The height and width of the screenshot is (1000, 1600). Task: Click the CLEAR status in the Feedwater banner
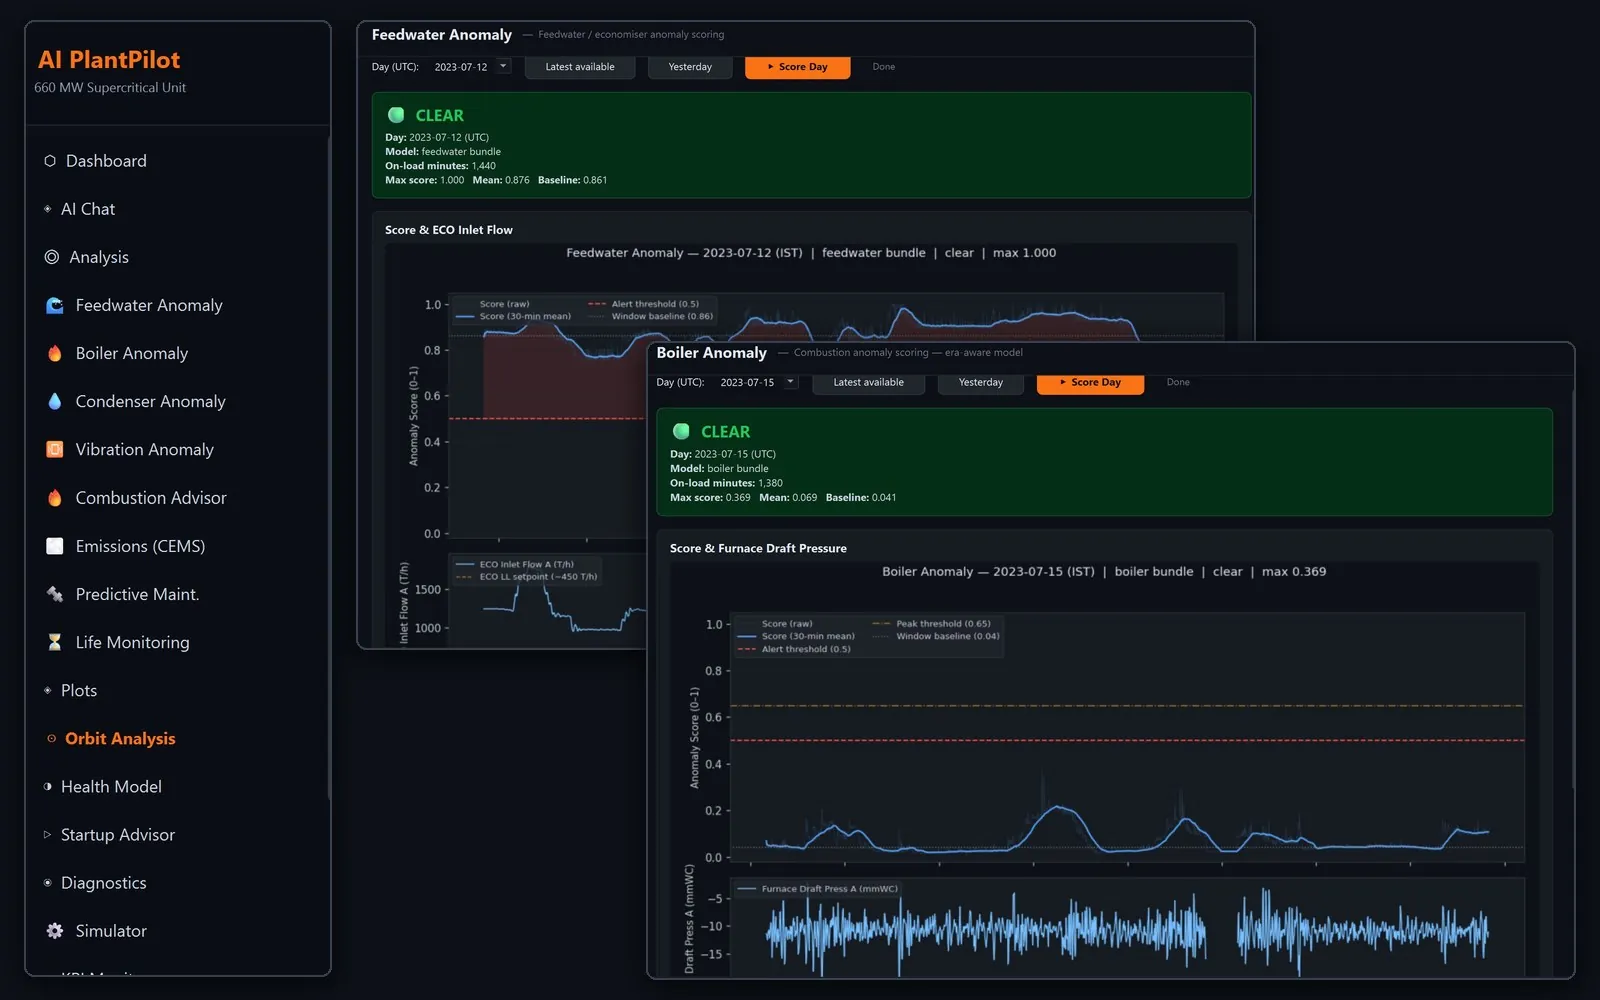click(440, 115)
